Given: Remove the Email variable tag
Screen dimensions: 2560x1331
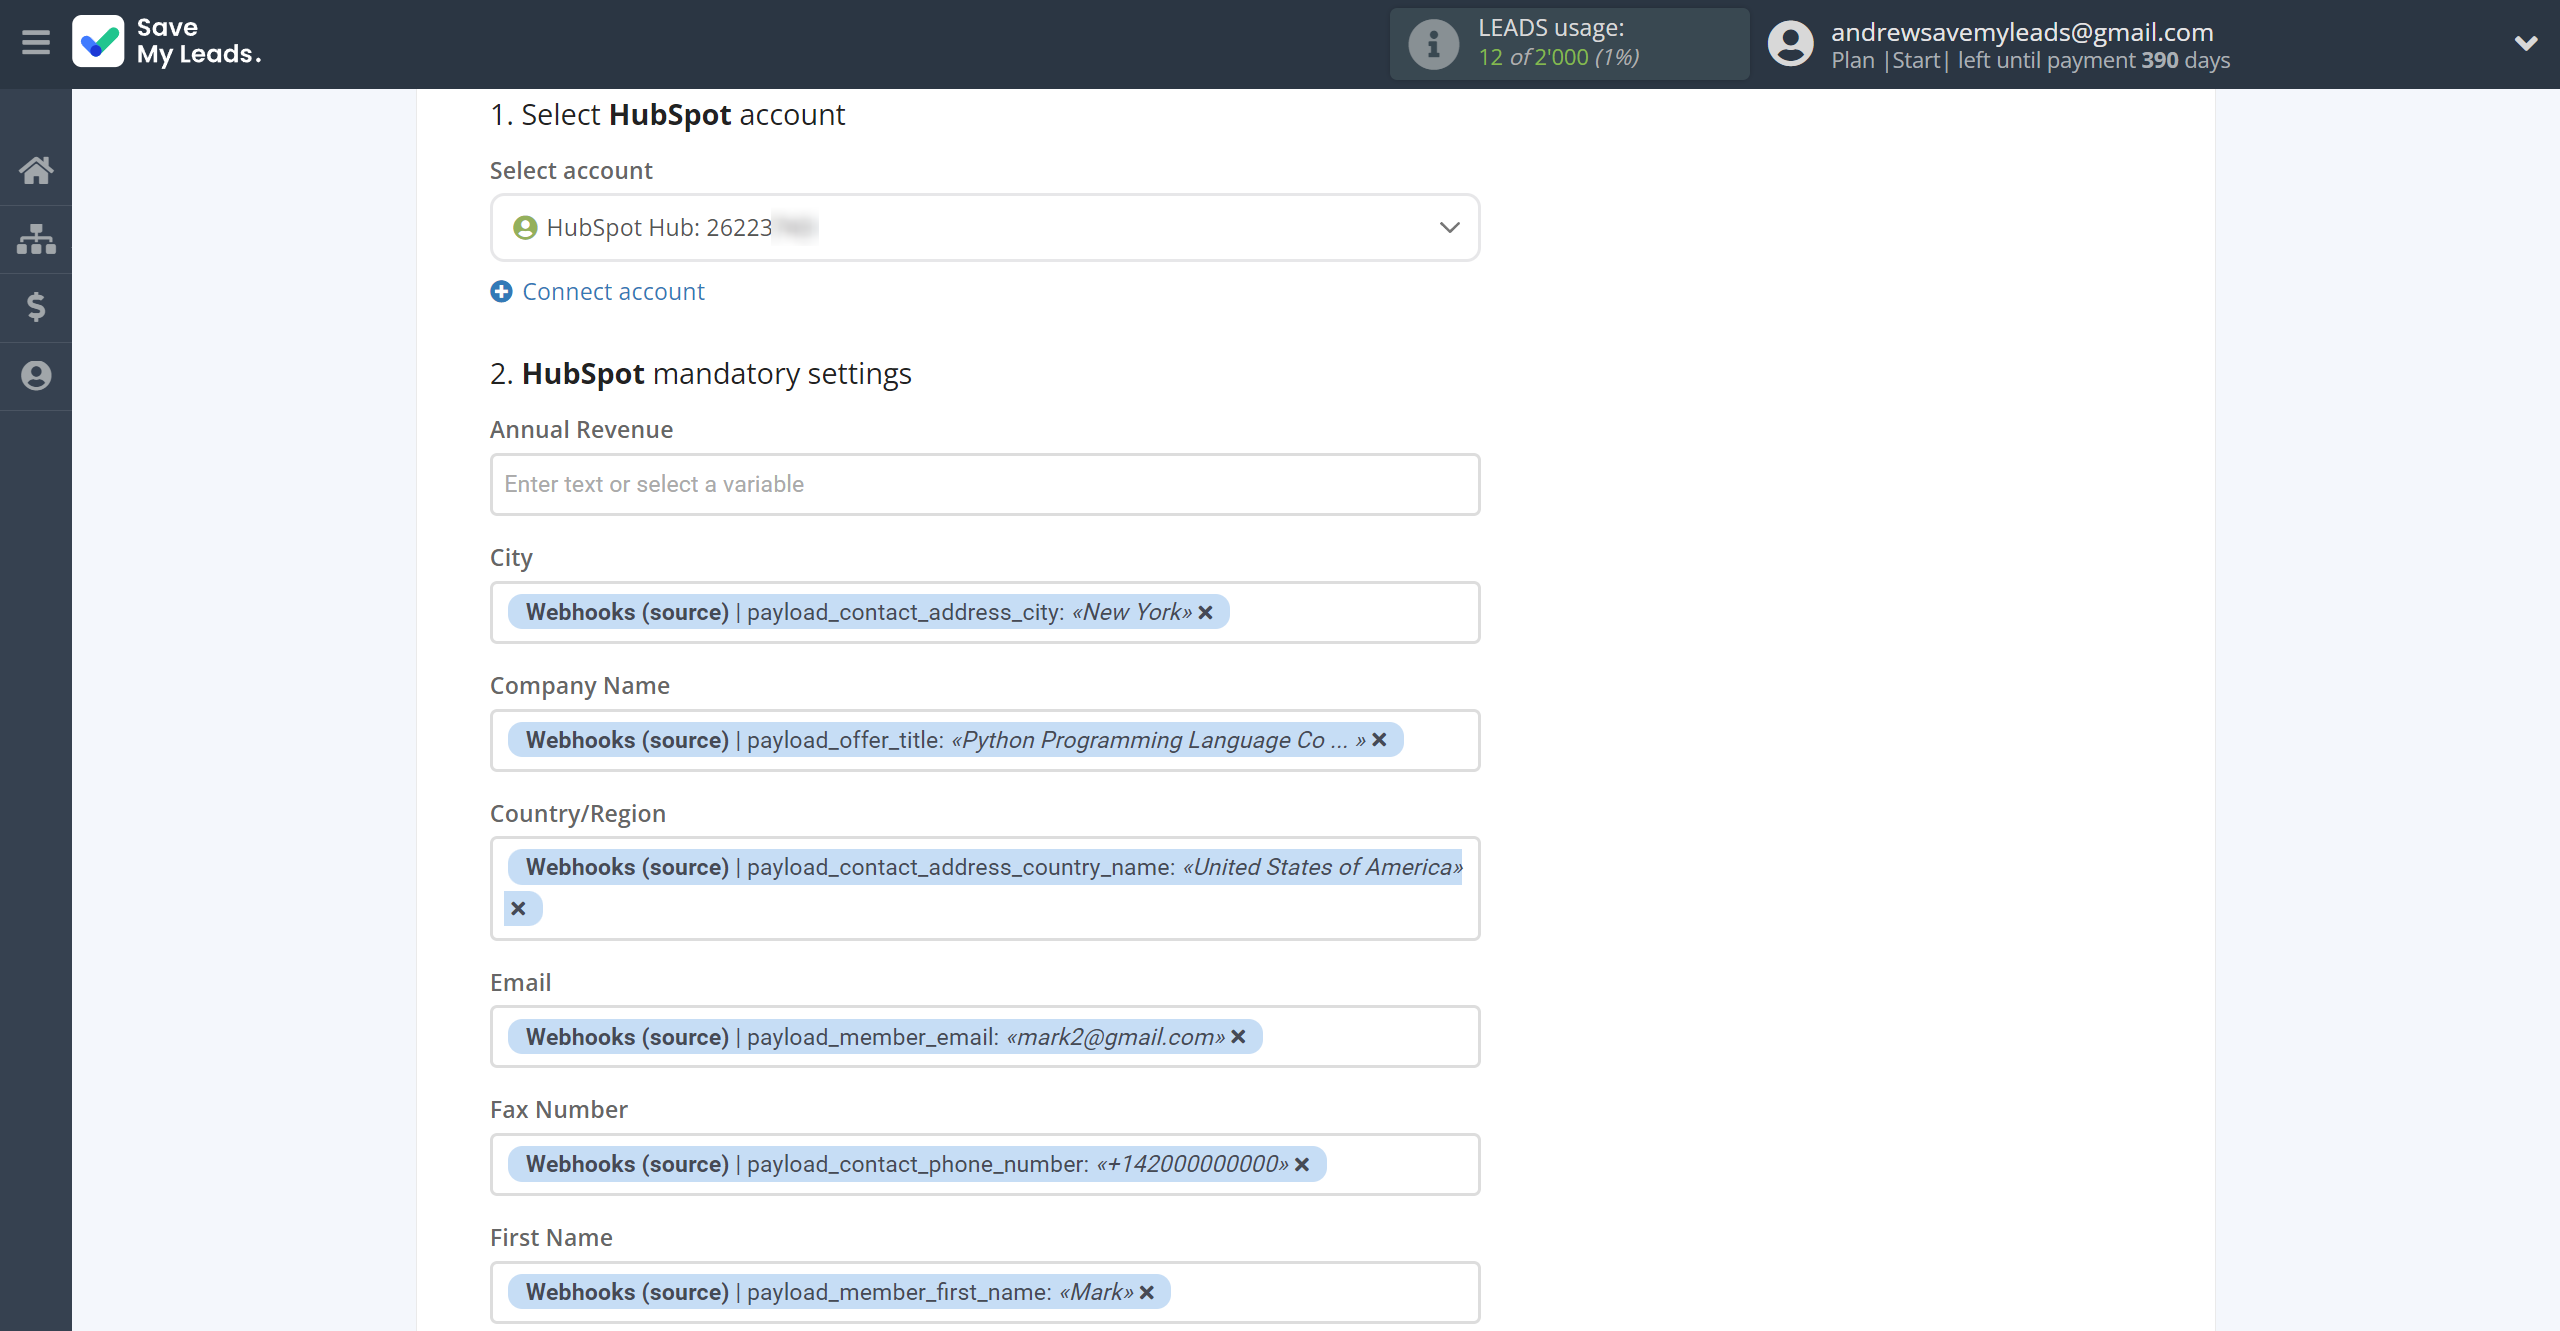Looking at the screenshot, I should tap(1238, 1037).
